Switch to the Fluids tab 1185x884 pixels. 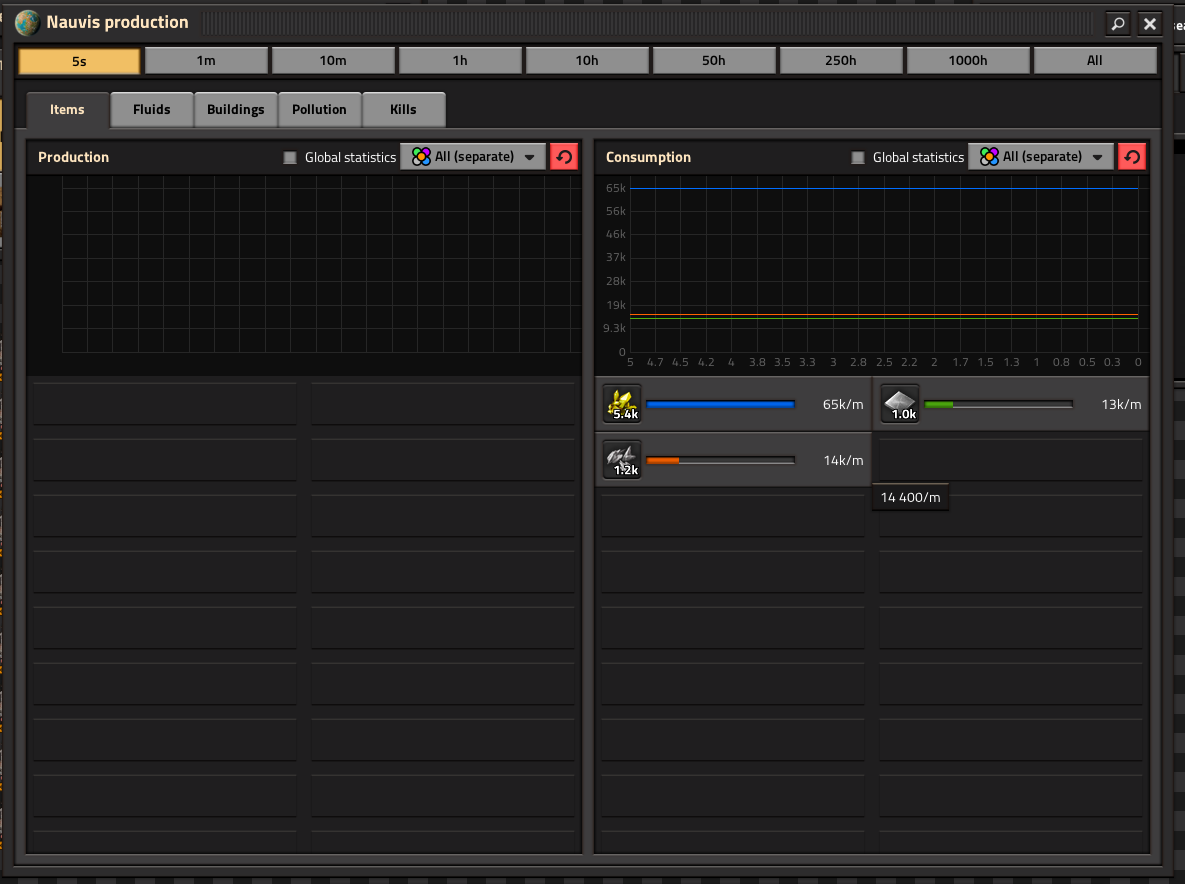[x=151, y=110]
